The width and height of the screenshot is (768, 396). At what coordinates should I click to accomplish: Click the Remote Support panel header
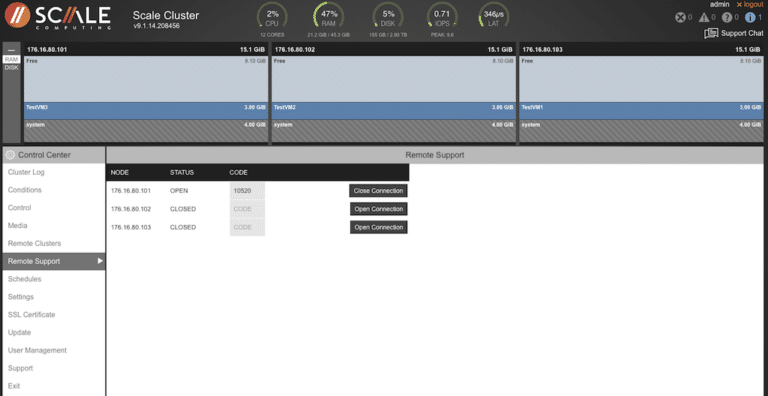pyautogui.click(x=434, y=155)
